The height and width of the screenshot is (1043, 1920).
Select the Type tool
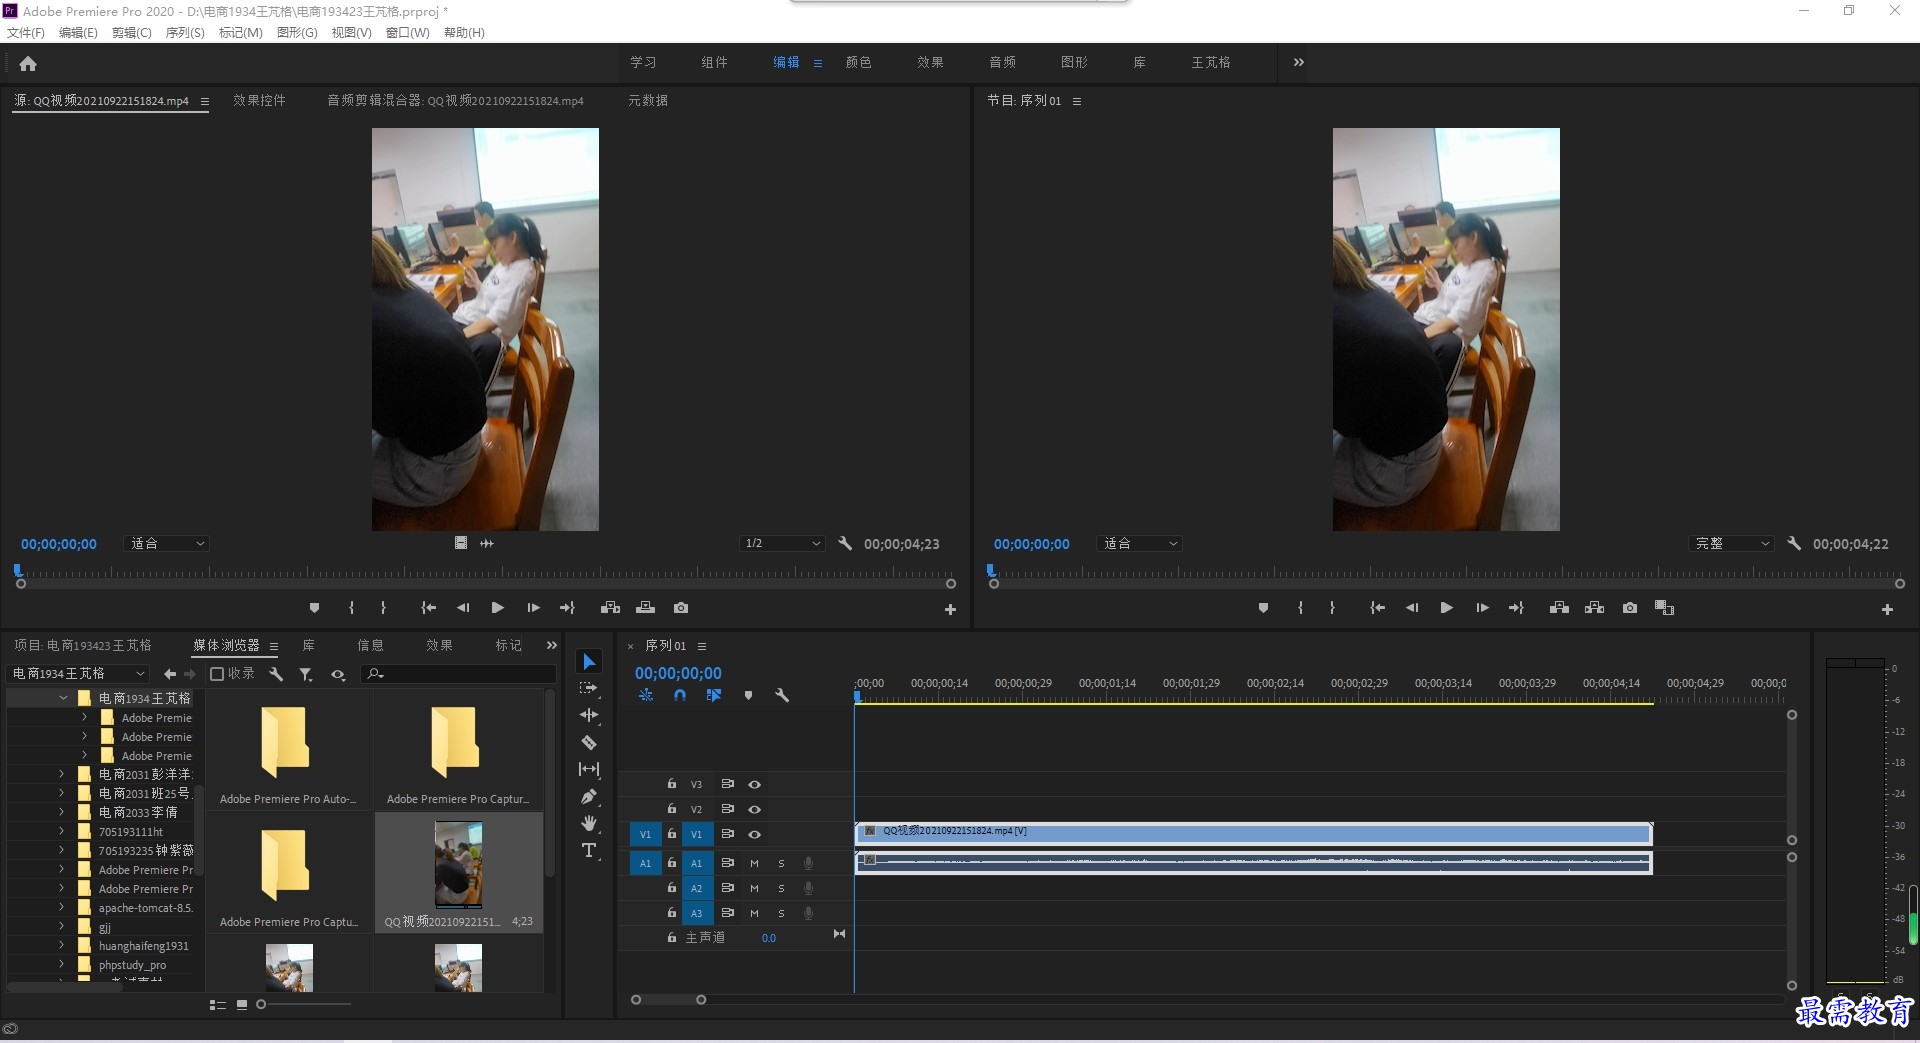point(589,850)
